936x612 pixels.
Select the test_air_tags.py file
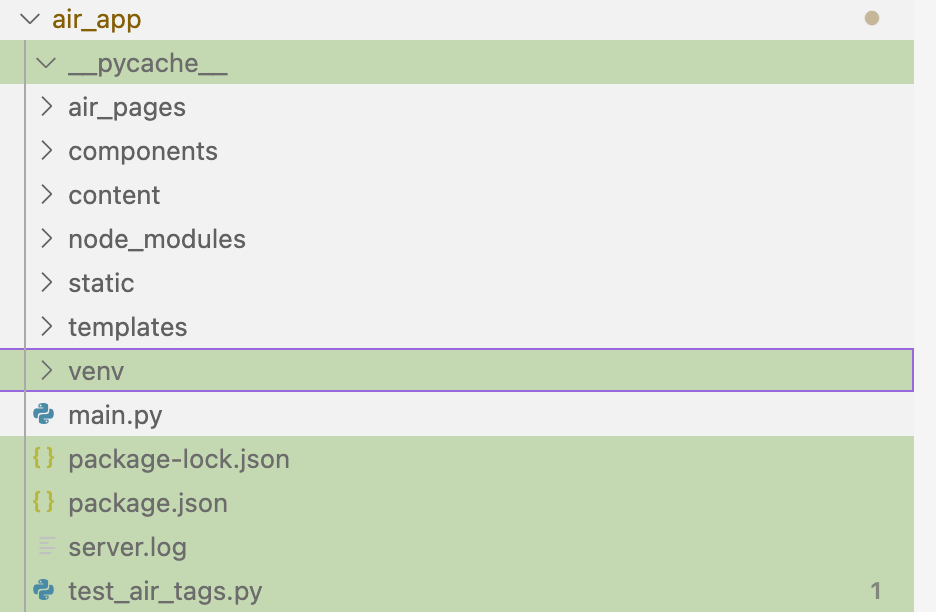tap(164, 591)
